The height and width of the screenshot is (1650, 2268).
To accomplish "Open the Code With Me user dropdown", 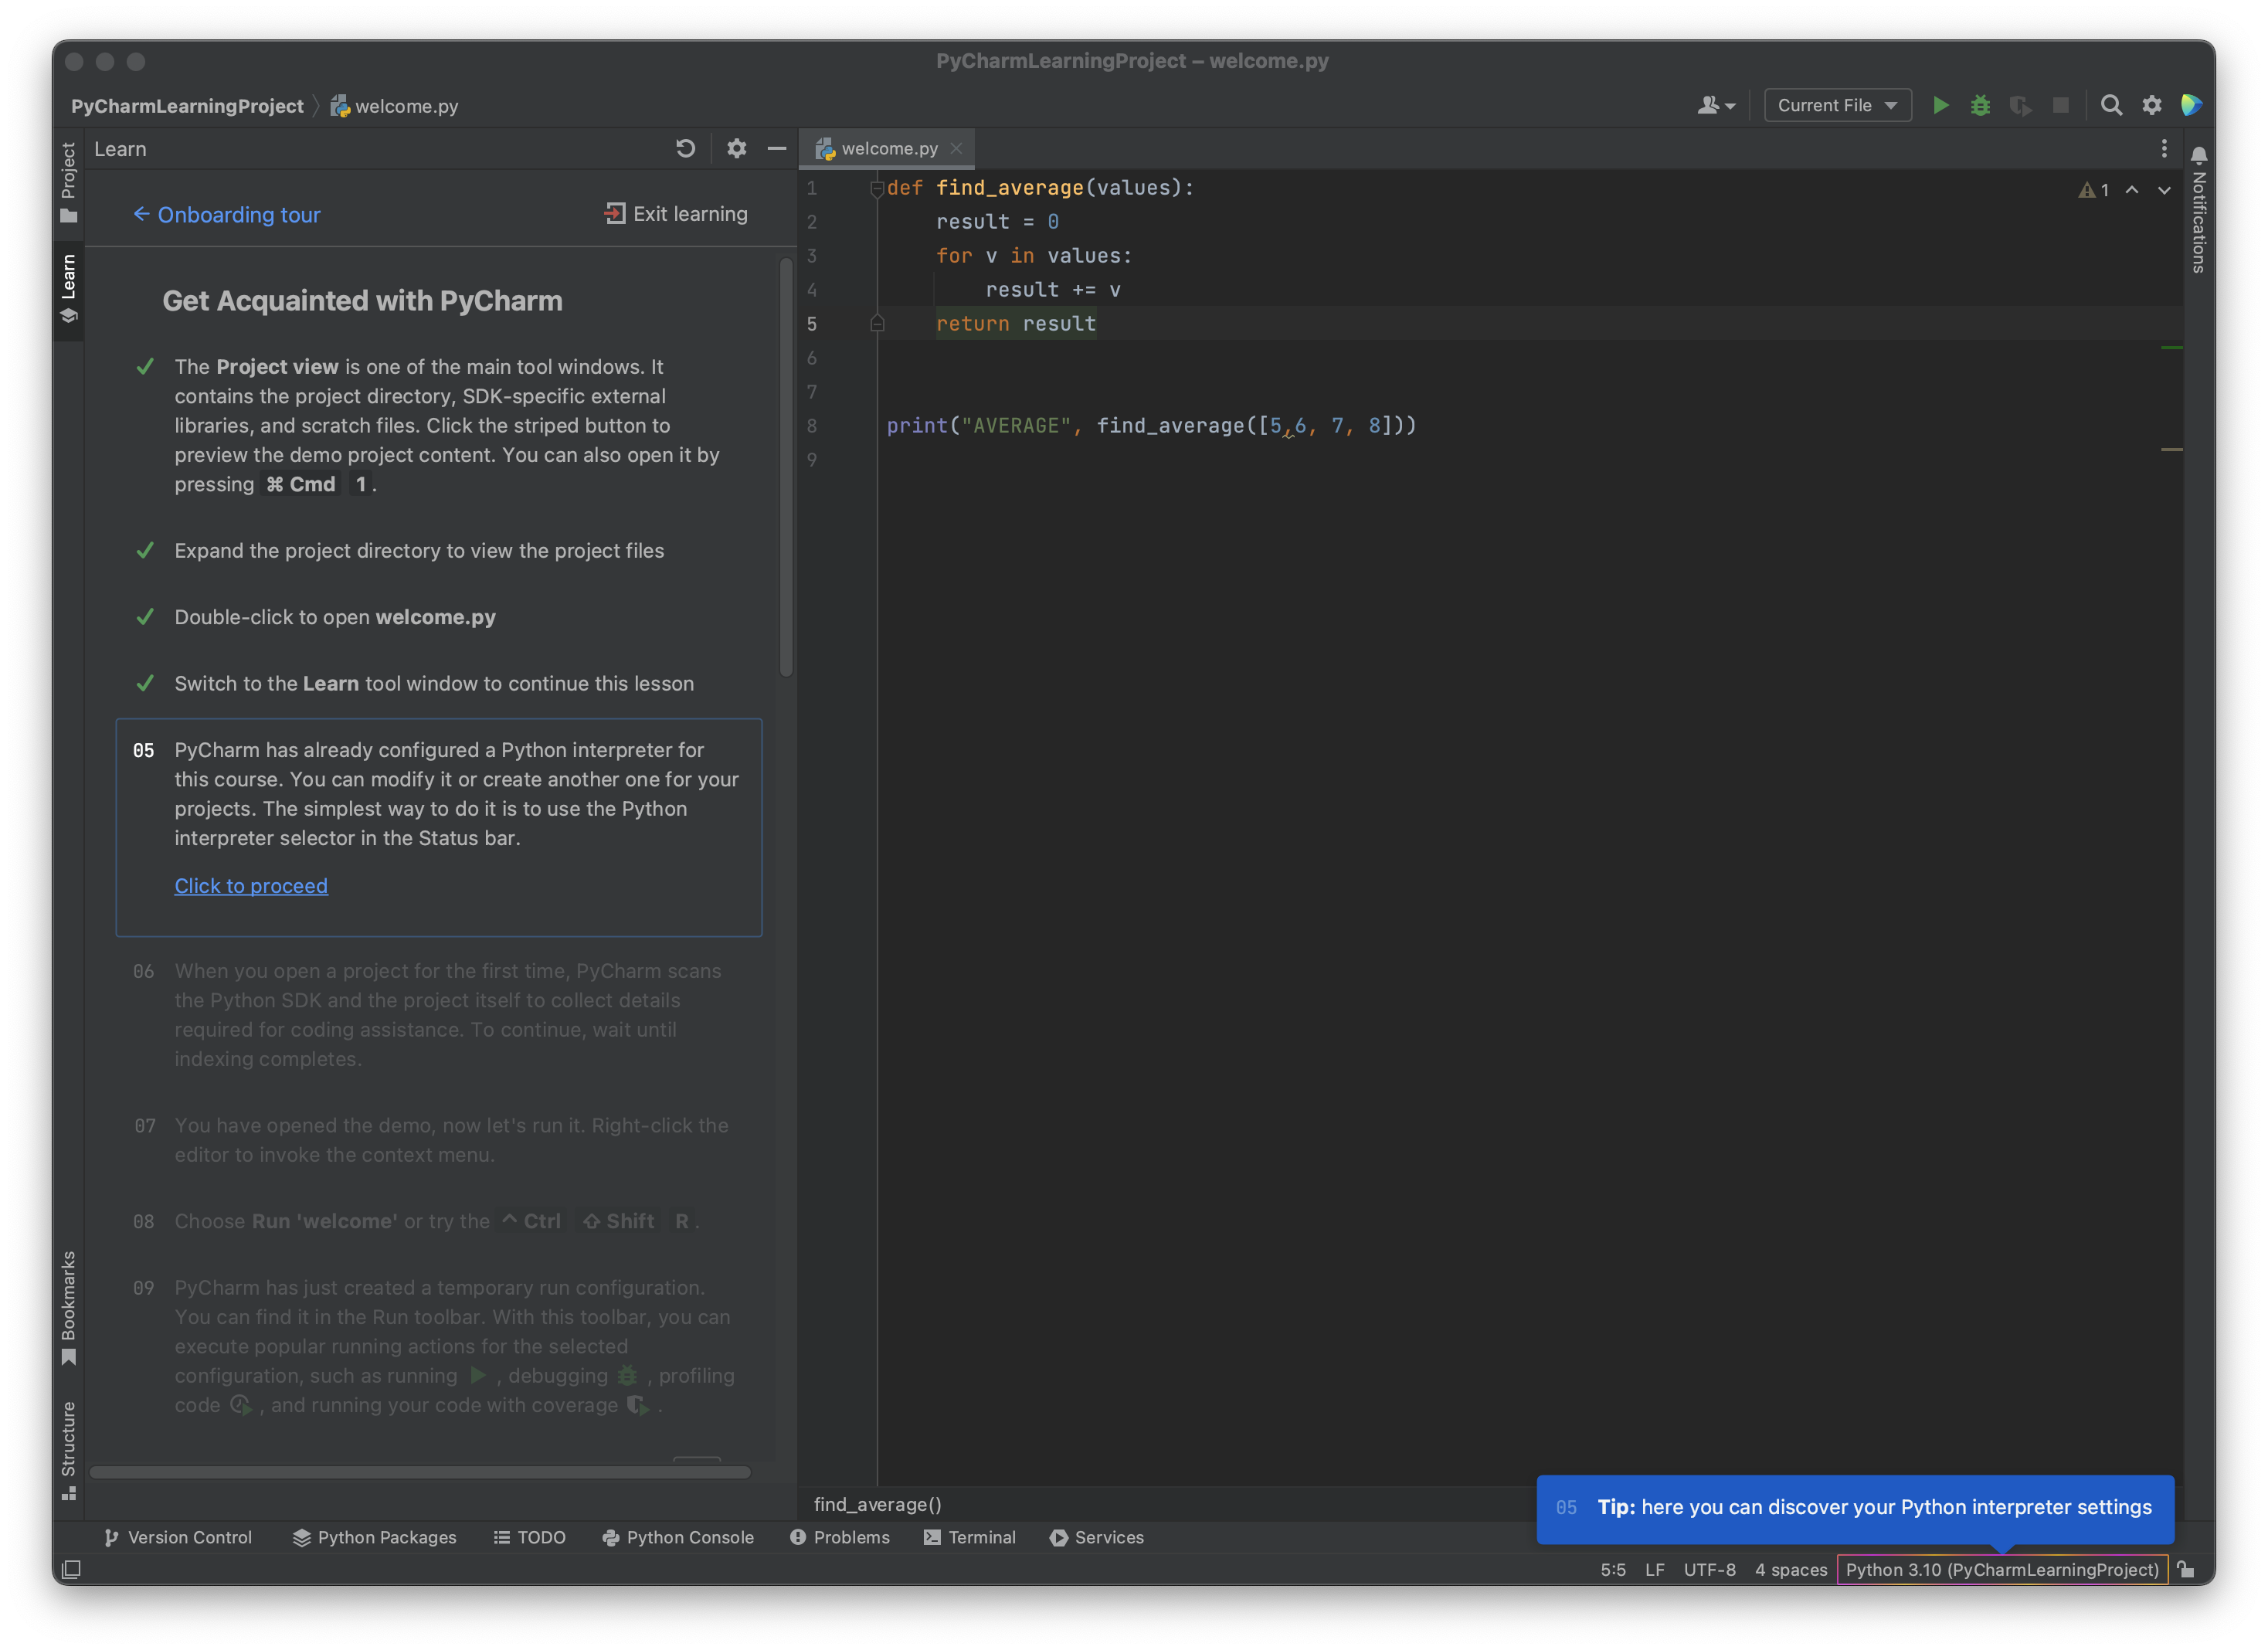I will pyautogui.click(x=1716, y=105).
